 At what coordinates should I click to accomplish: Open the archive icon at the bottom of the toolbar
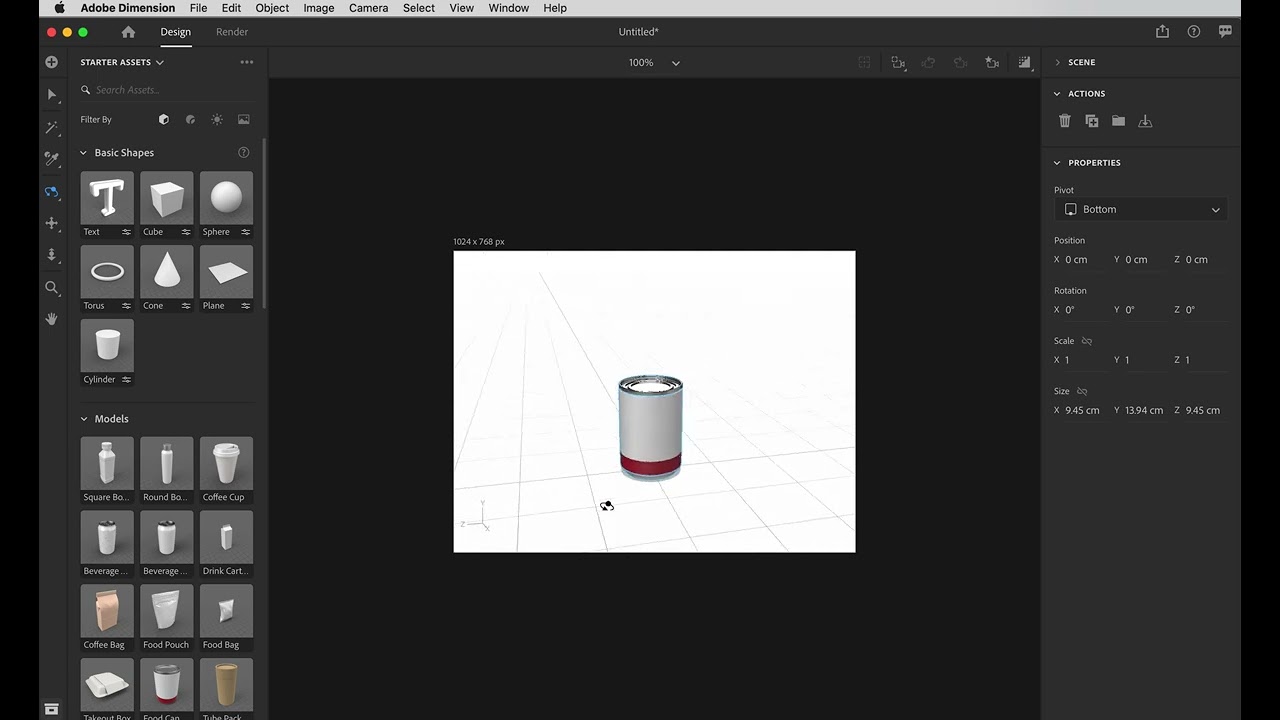52,709
